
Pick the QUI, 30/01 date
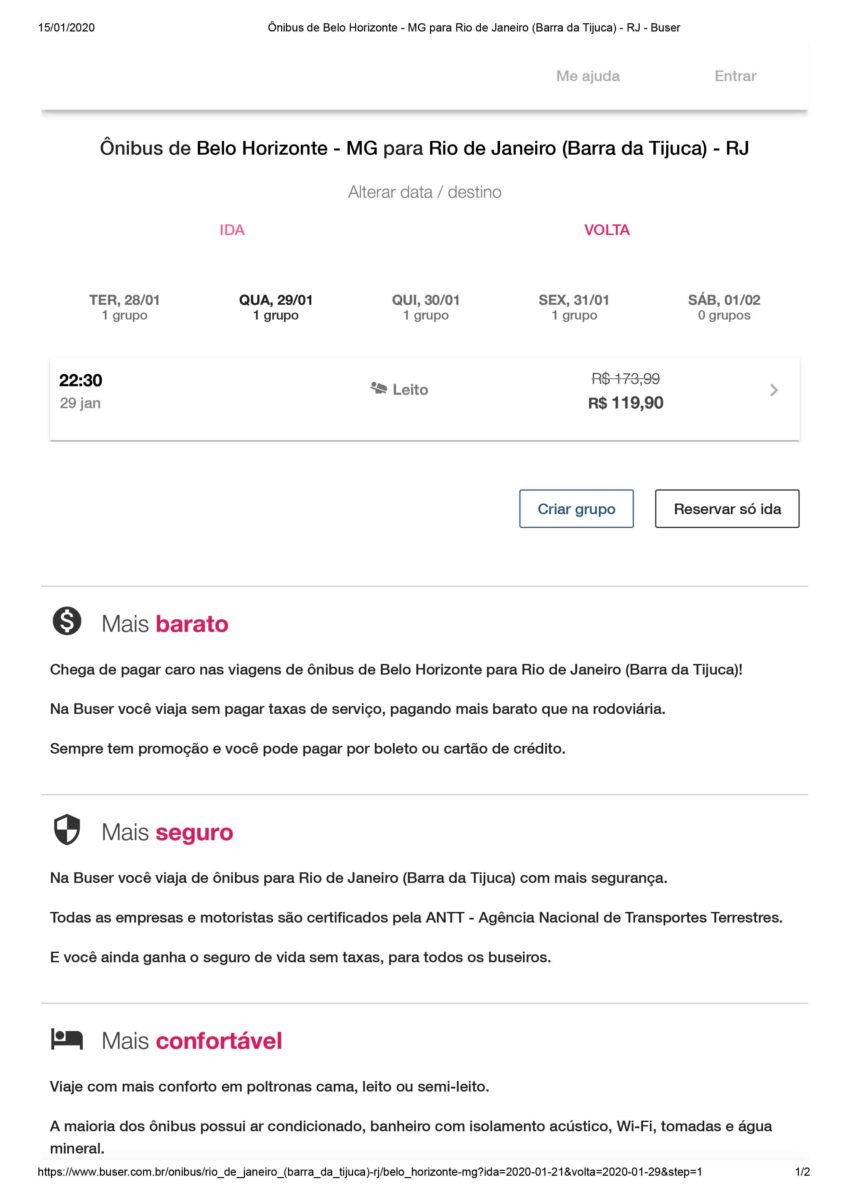pyautogui.click(x=425, y=307)
